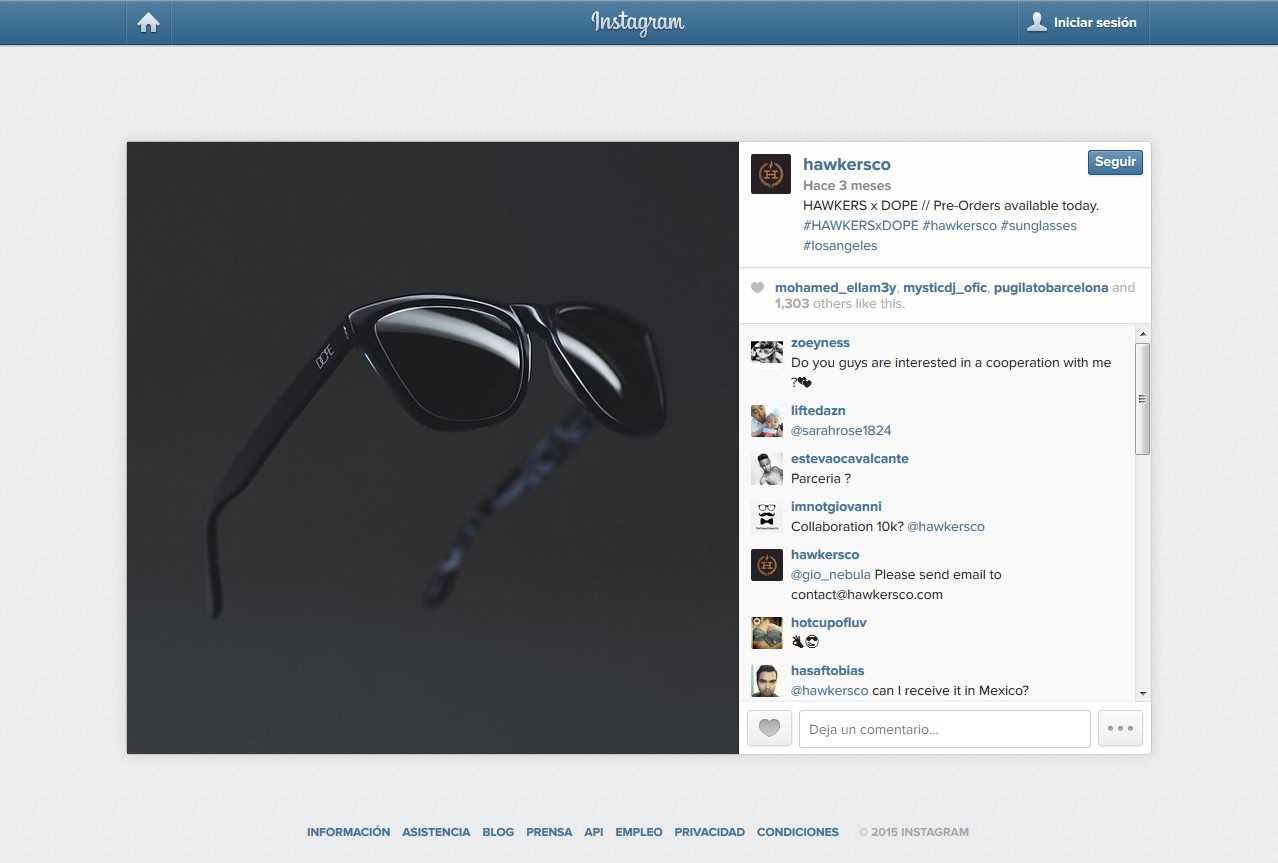Image resolution: width=1278 pixels, height=863 pixels.
Task: Open liftedazn commenter avatar
Action: 767,421
